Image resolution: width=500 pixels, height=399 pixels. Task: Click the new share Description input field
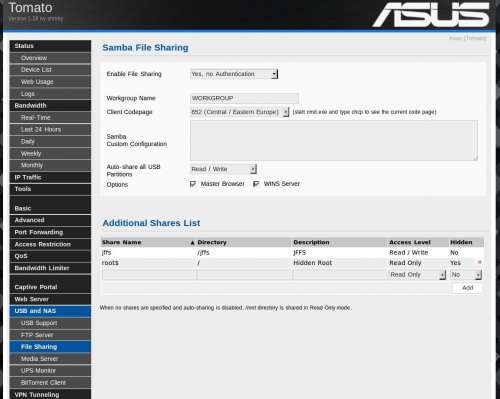[x=340, y=275]
